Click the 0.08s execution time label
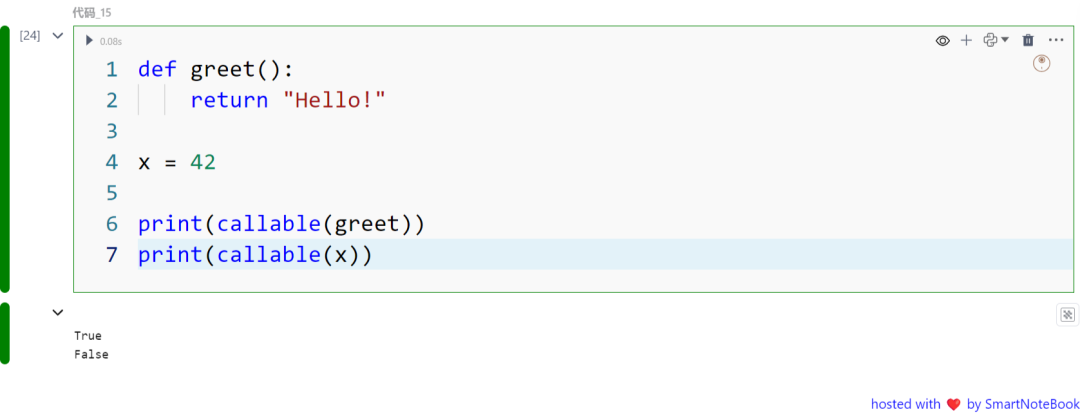 pyautogui.click(x=111, y=41)
